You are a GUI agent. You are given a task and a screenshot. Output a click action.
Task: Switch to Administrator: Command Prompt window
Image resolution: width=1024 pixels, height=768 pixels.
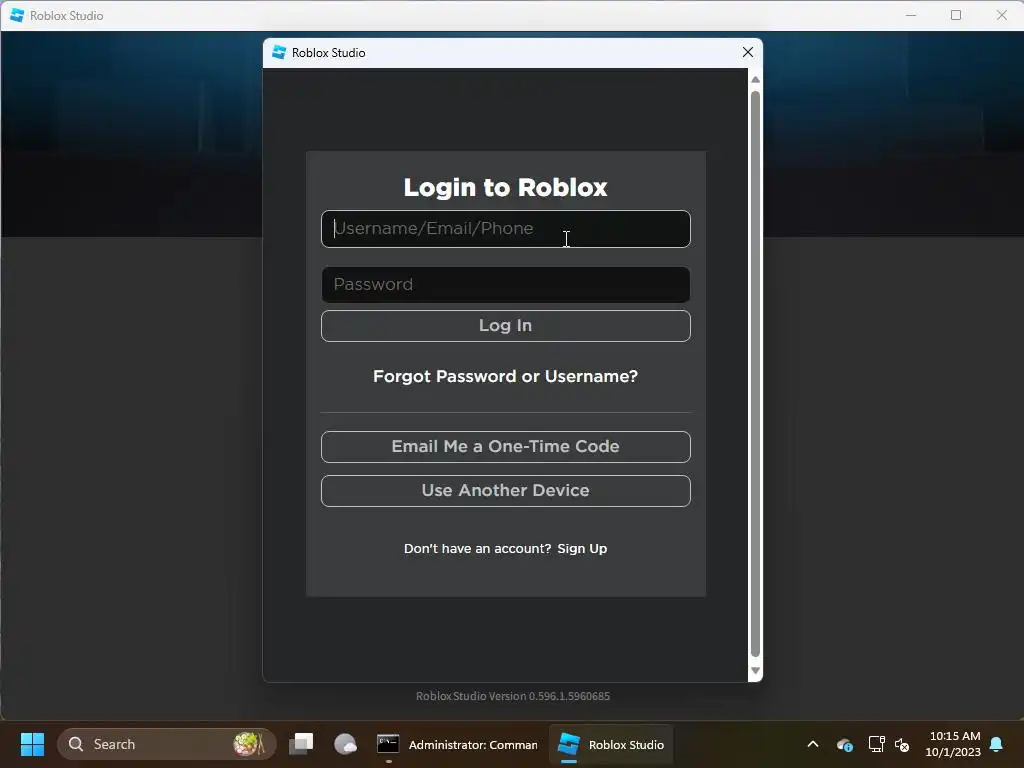pyautogui.click(x=457, y=744)
